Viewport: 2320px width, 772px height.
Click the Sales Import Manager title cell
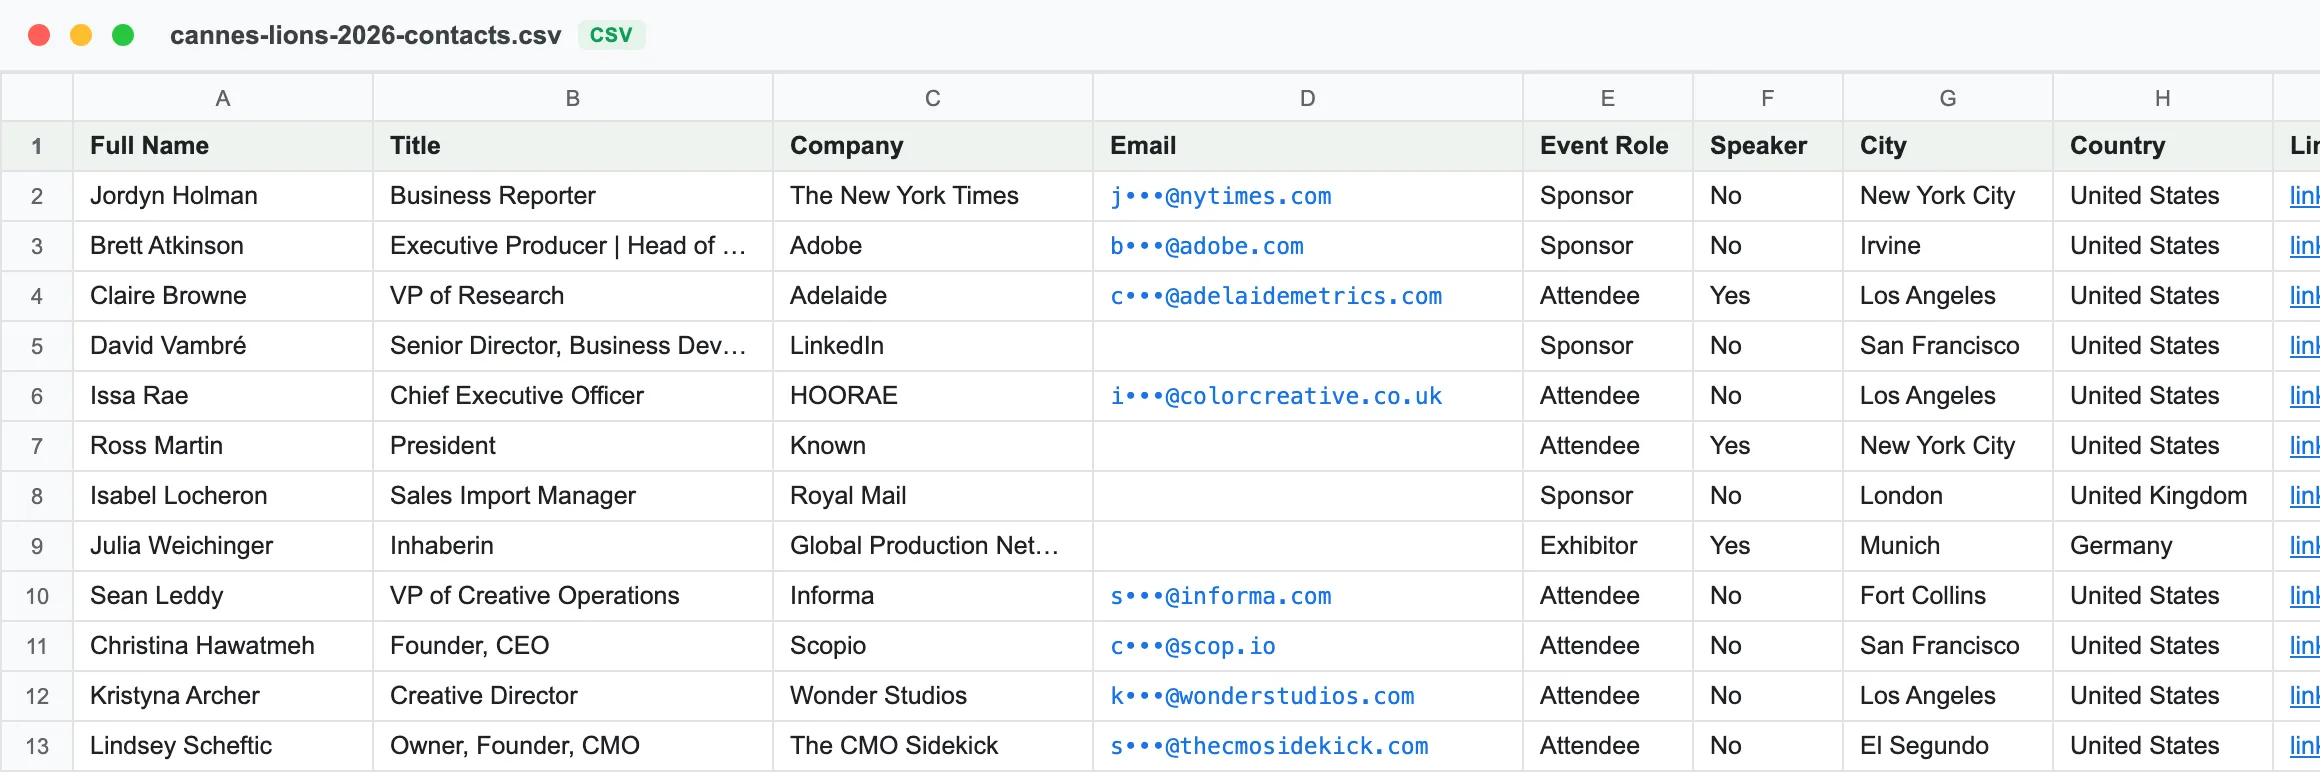[573, 496]
